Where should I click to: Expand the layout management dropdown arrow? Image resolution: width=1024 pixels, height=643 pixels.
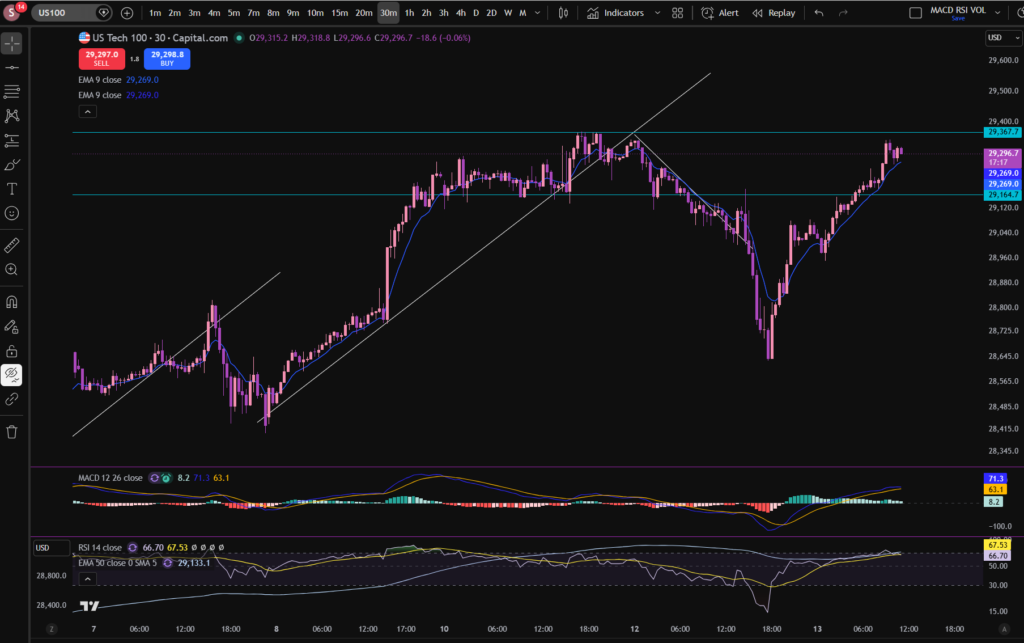click(x=997, y=12)
